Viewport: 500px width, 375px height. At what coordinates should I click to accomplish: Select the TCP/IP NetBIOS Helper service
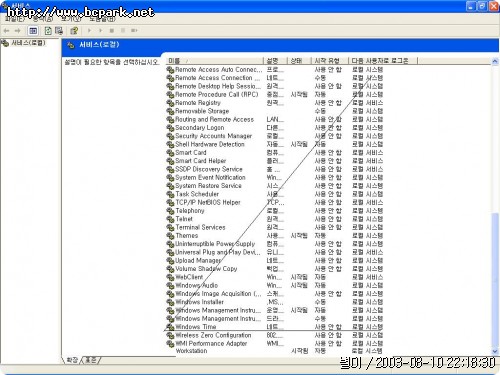pyautogui.click(x=275, y=202)
